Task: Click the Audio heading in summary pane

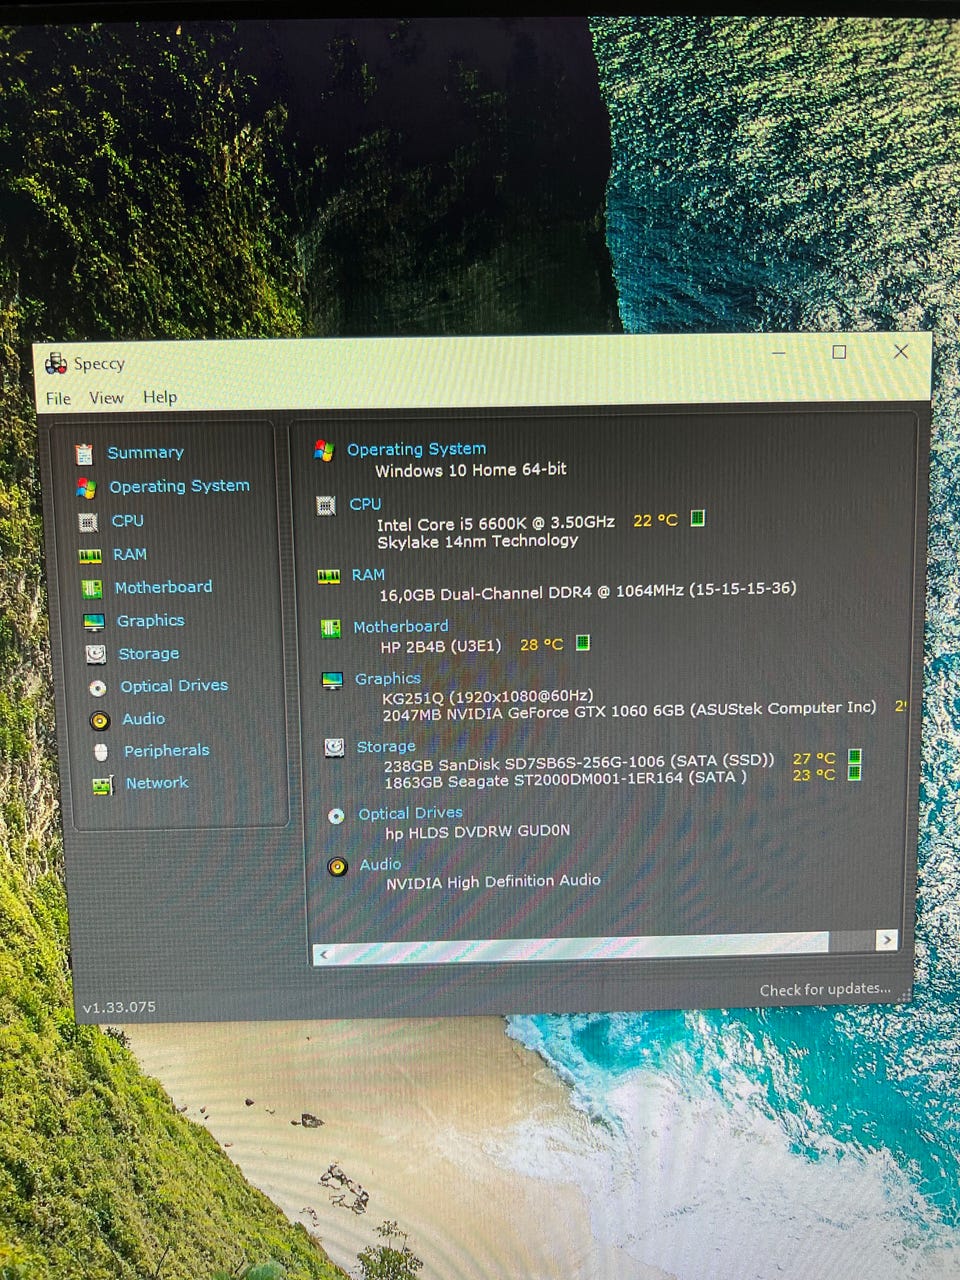Action: click(380, 864)
